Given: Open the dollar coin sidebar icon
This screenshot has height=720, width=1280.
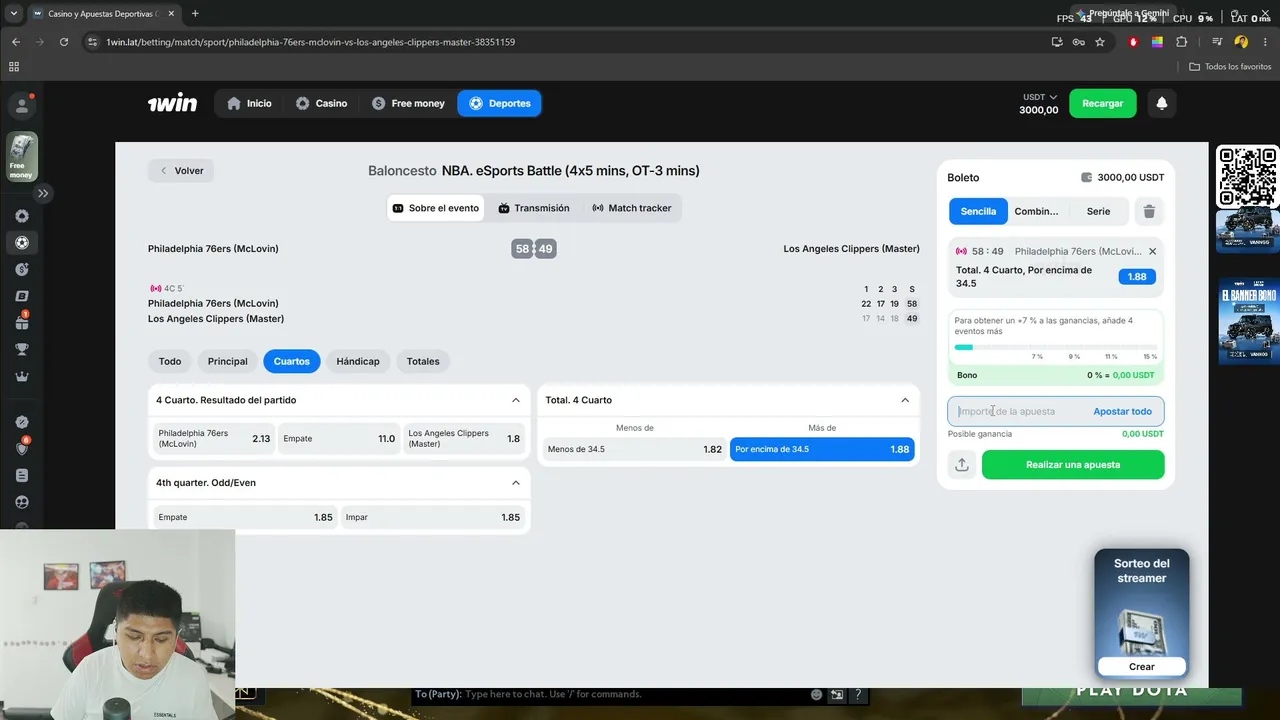Looking at the screenshot, I should (22, 269).
